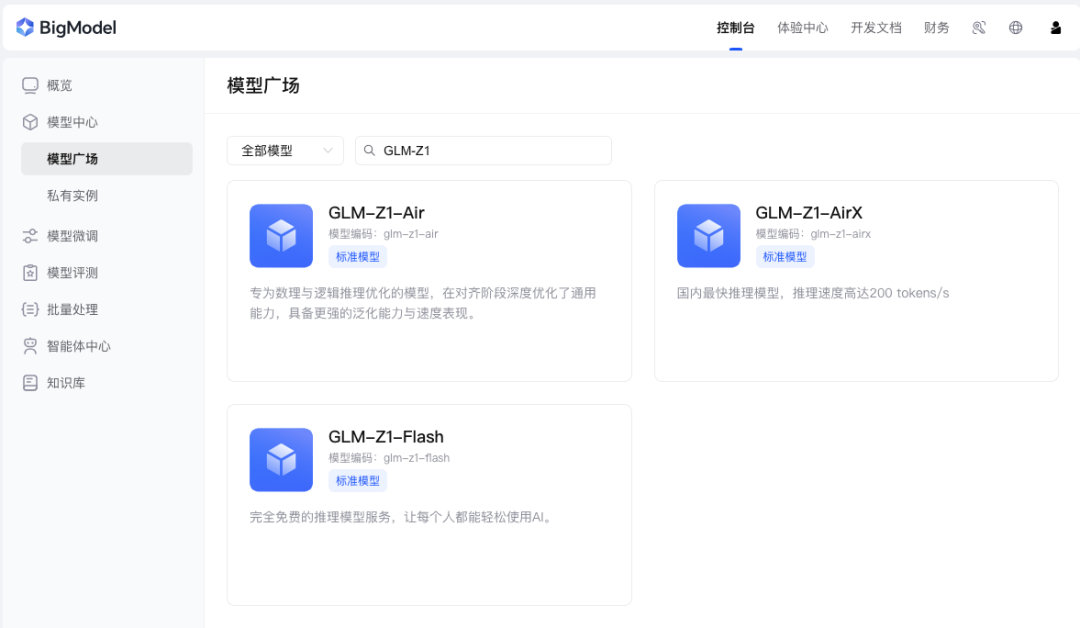Image resolution: width=1080 pixels, height=628 pixels.
Task: Click the BigModel brand name text
Action: 78,28
